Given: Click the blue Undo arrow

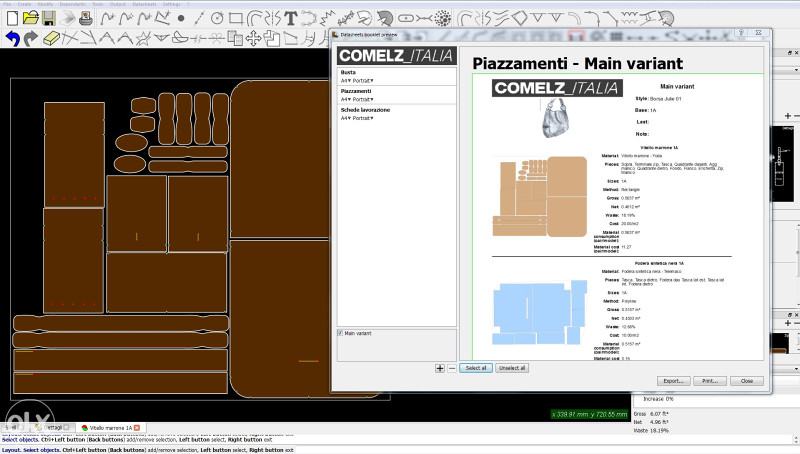Looking at the screenshot, I should point(12,38).
